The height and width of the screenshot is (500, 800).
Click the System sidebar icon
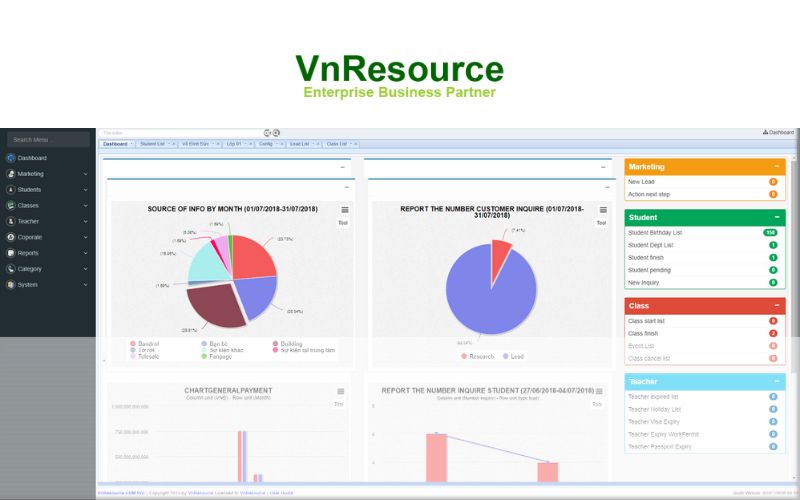tap(11, 285)
